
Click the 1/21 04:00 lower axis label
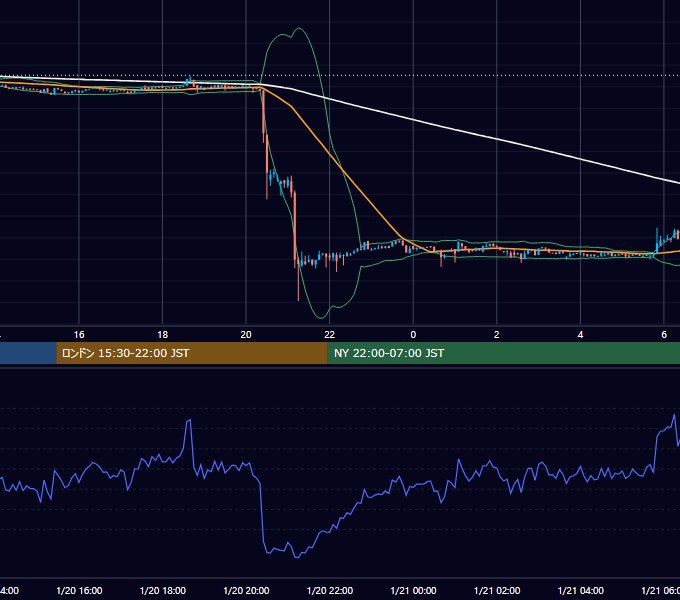(x=581, y=590)
